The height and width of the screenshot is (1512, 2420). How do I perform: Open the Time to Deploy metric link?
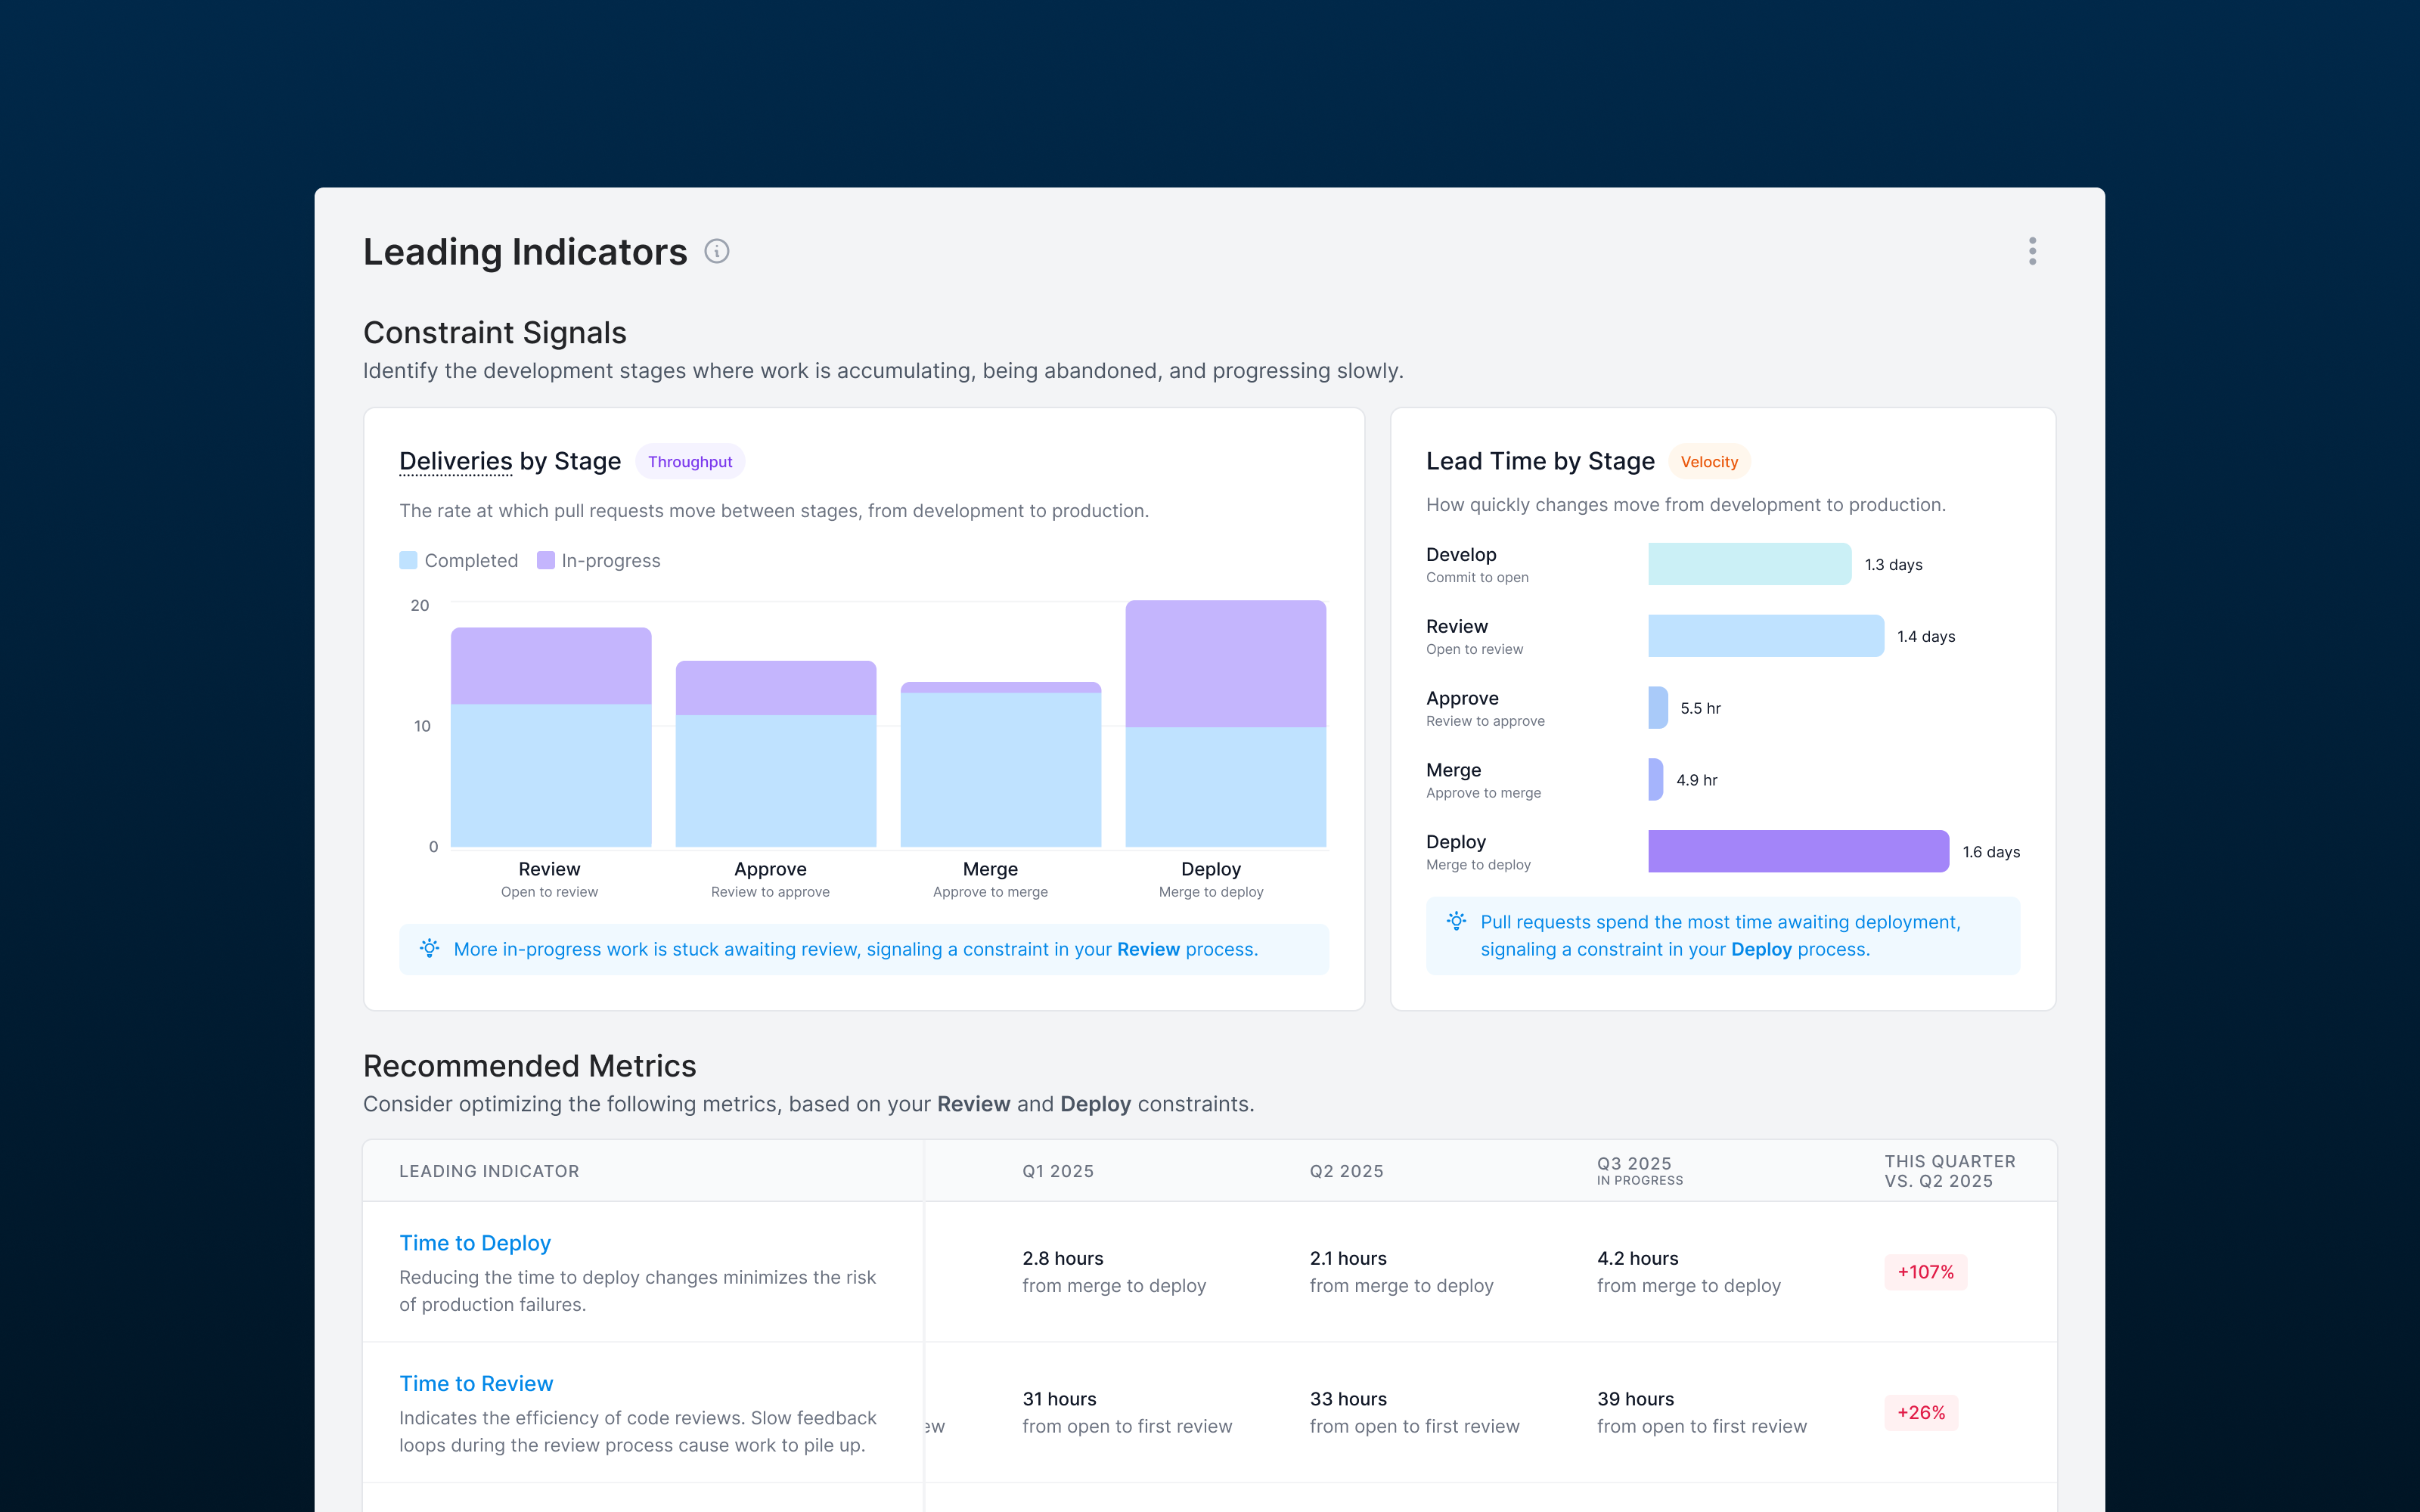coord(475,1242)
